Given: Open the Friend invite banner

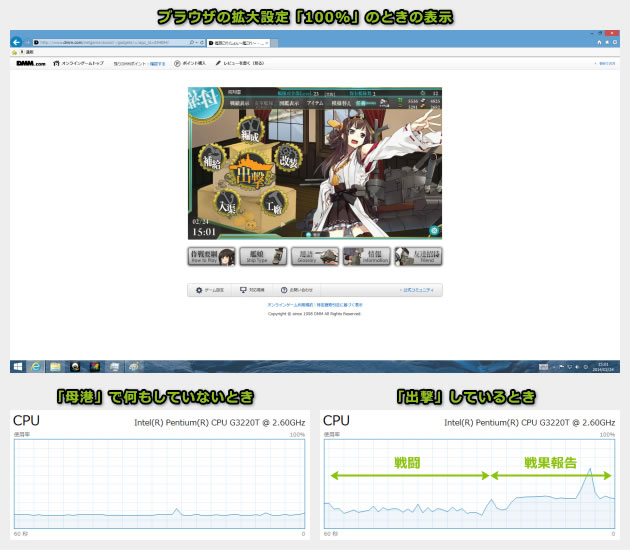Looking at the screenshot, I should point(418,256).
